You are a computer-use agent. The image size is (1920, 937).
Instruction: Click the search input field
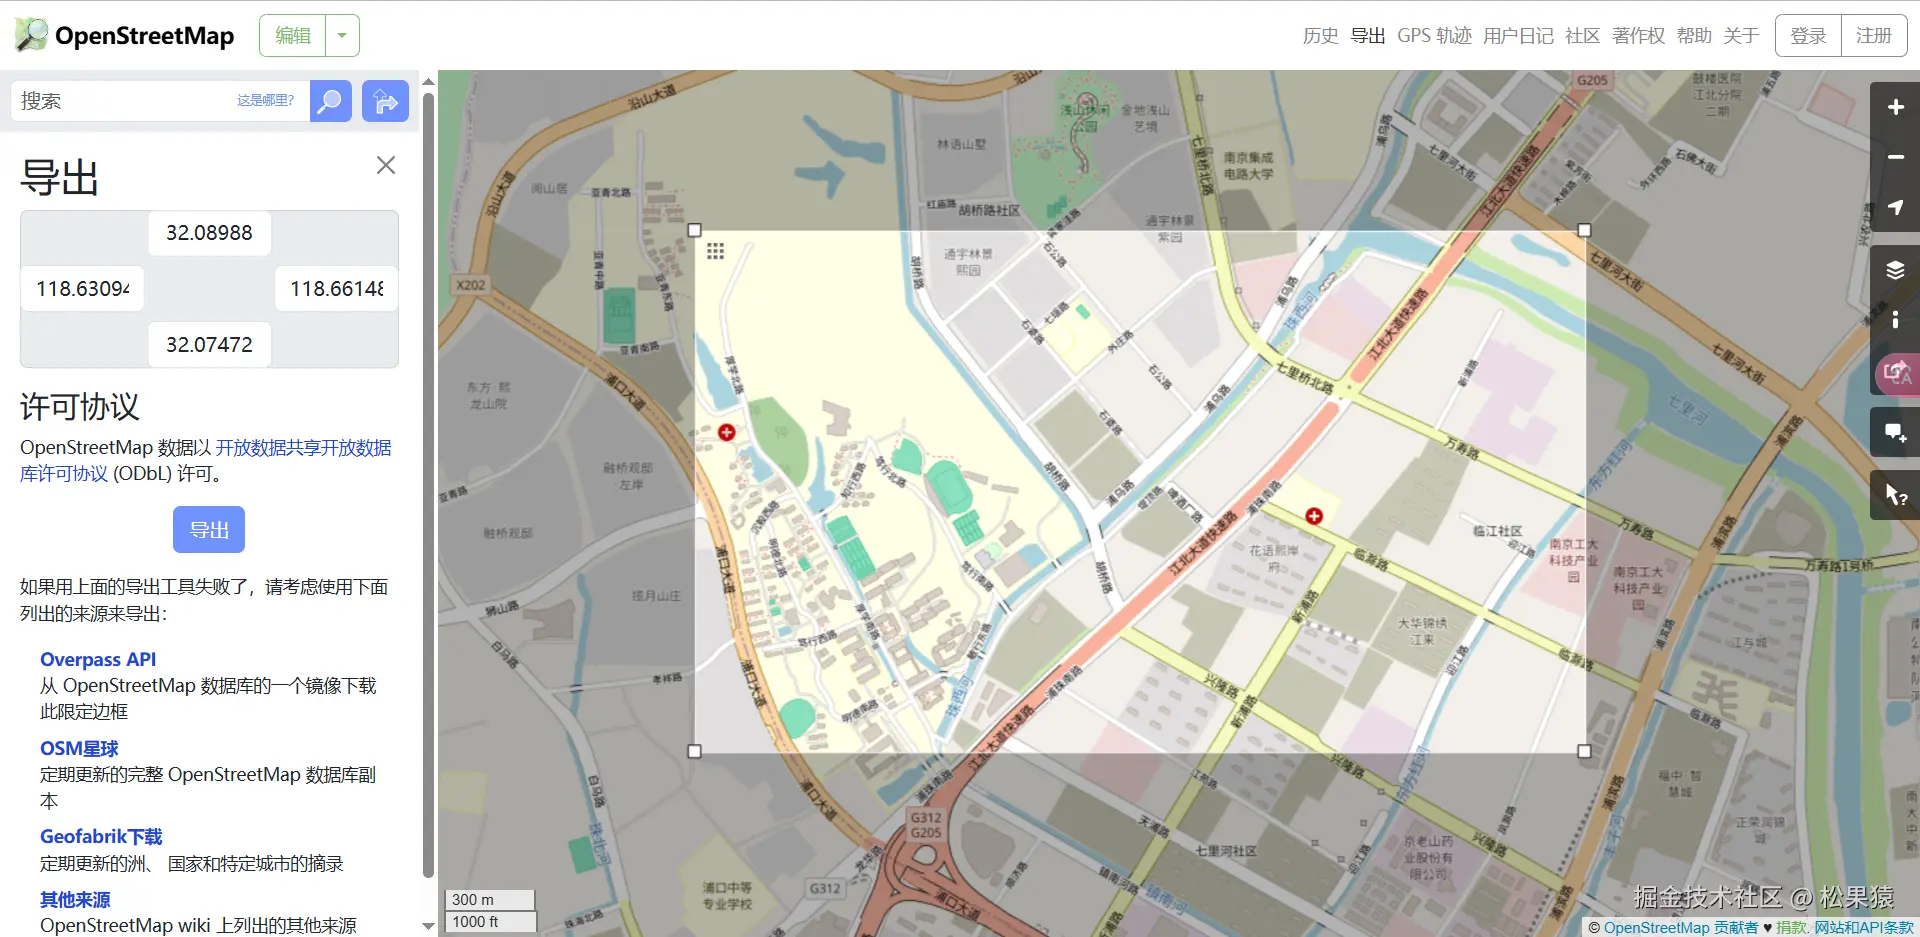(160, 101)
